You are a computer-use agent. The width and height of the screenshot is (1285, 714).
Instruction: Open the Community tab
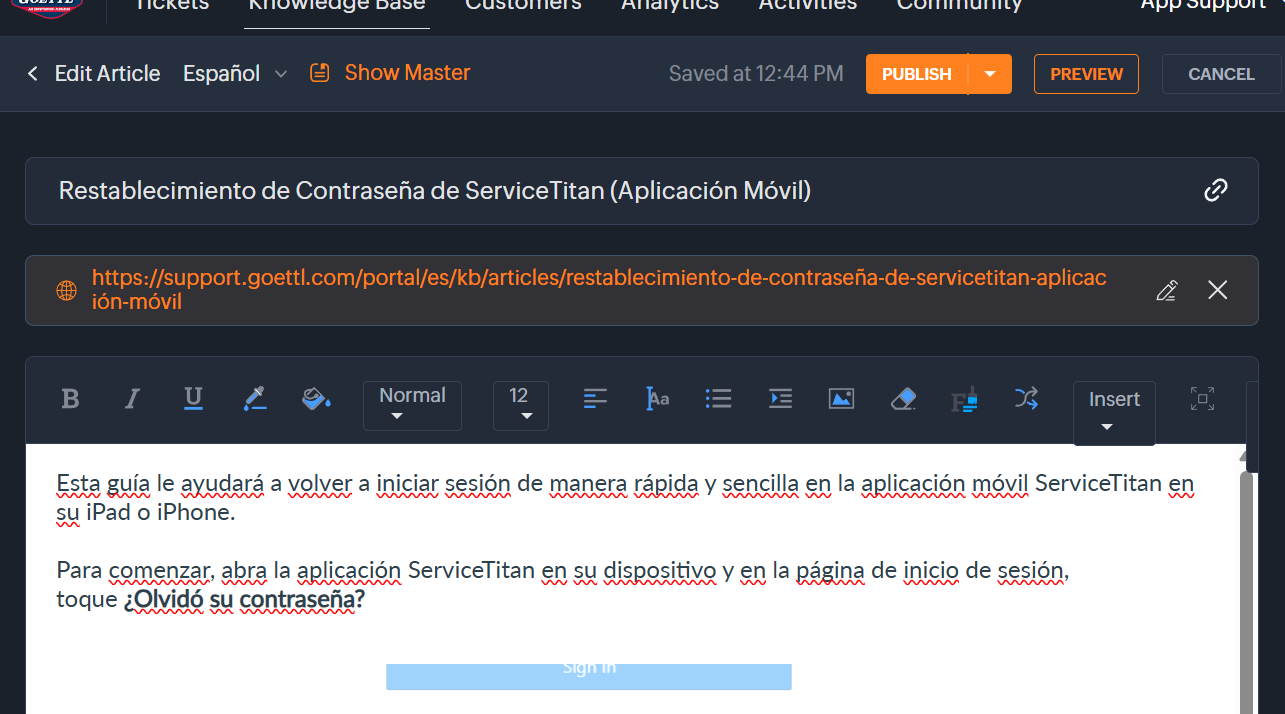pyautogui.click(x=959, y=5)
